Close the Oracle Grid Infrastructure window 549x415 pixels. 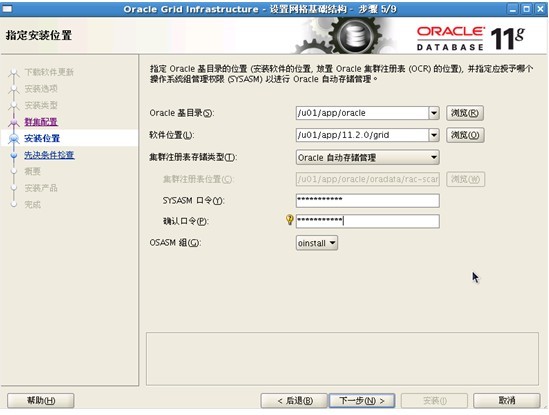click(x=540, y=9)
